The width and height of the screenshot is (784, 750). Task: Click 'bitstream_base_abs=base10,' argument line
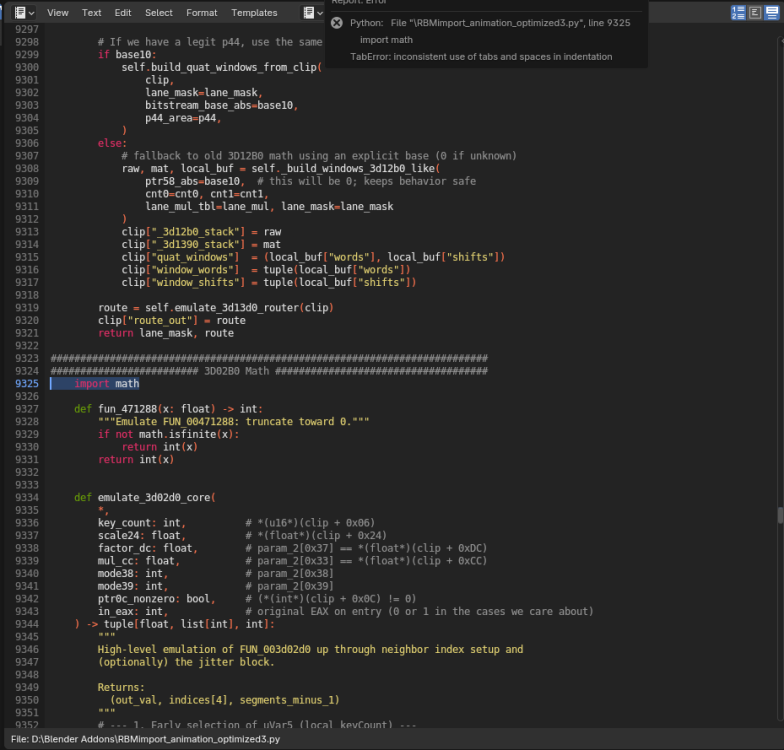pos(222,105)
